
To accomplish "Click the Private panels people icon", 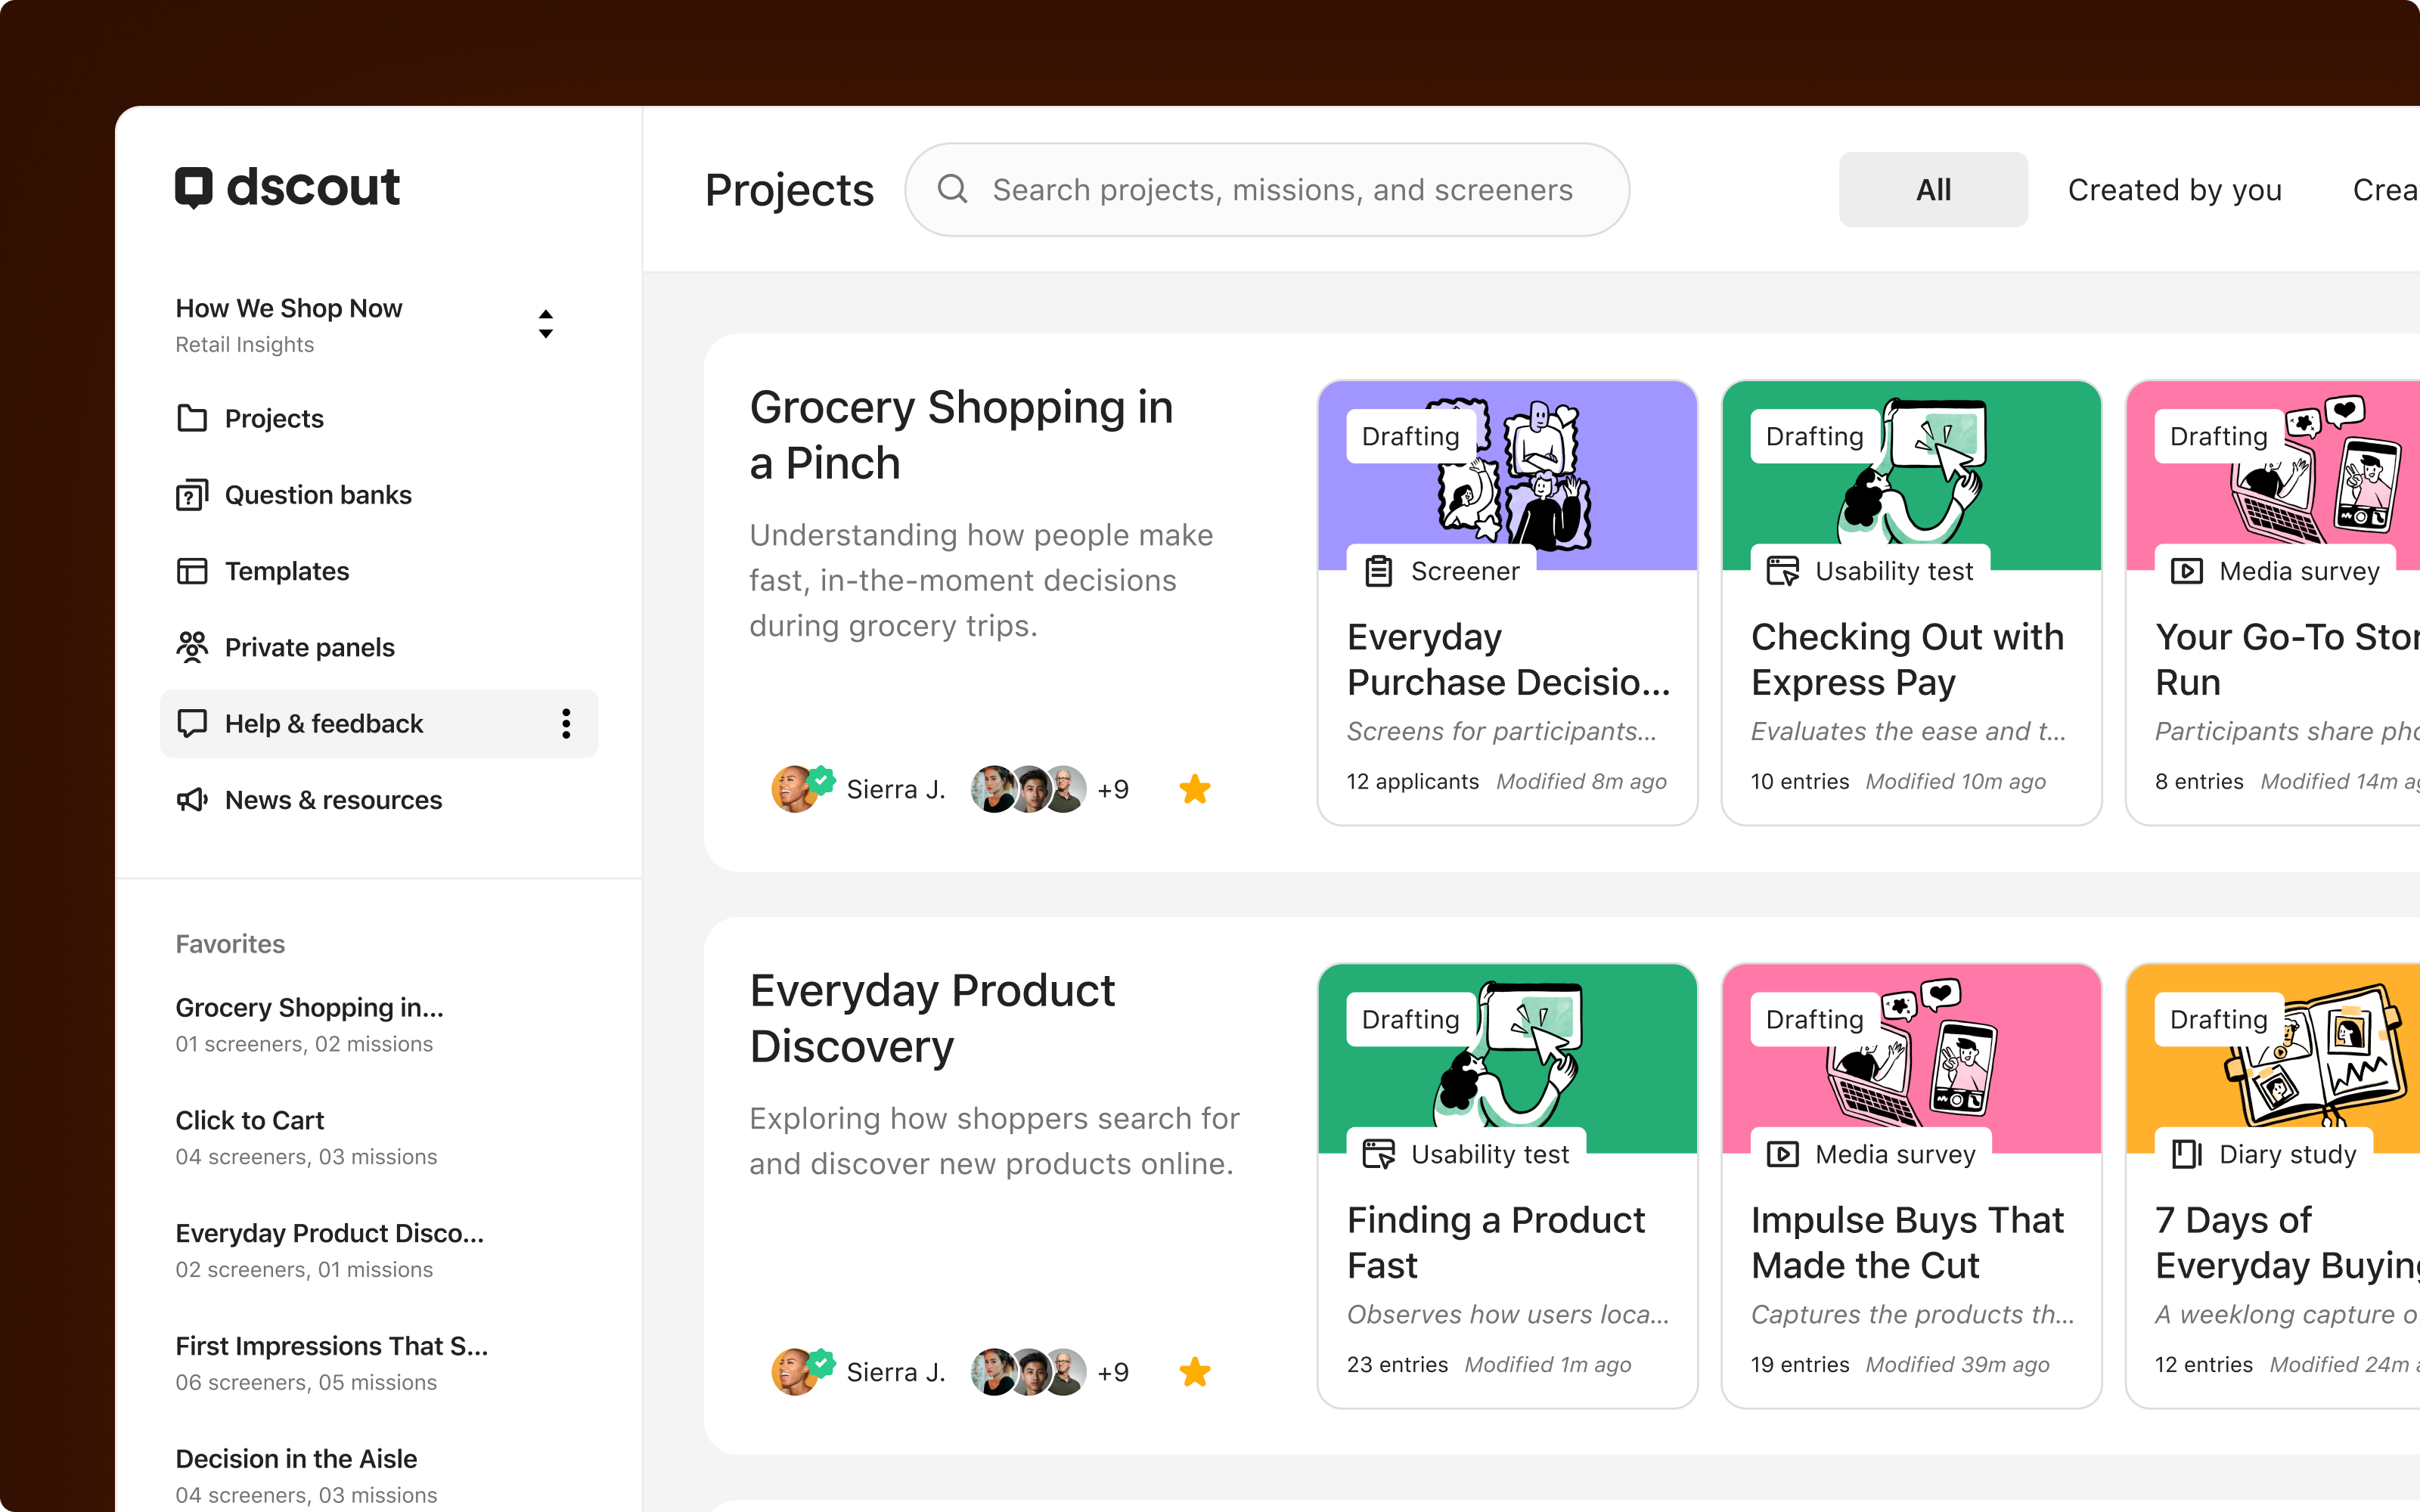I will (x=192, y=647).
